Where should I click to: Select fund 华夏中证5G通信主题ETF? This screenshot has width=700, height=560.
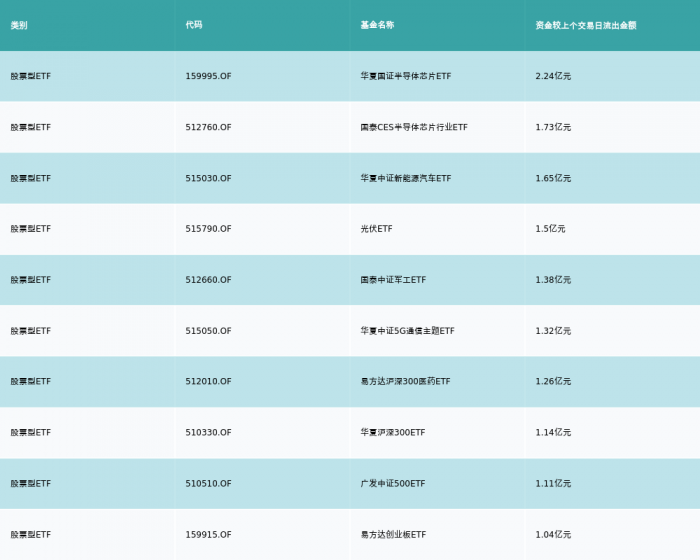click(408, 331)
